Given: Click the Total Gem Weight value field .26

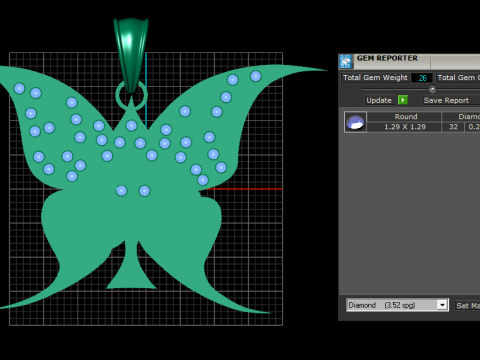Looking at the screenshot, I should 422,78.
